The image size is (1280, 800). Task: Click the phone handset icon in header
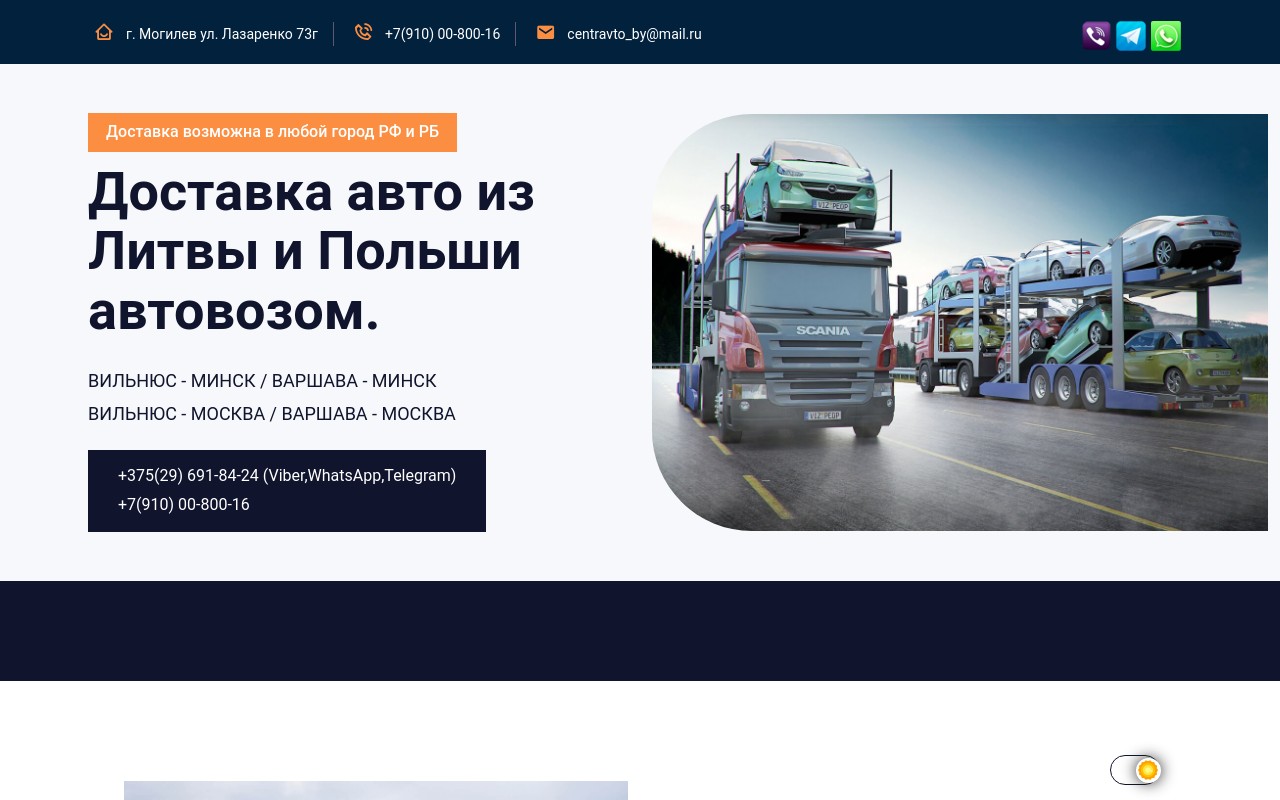click(x=363, y=33)
